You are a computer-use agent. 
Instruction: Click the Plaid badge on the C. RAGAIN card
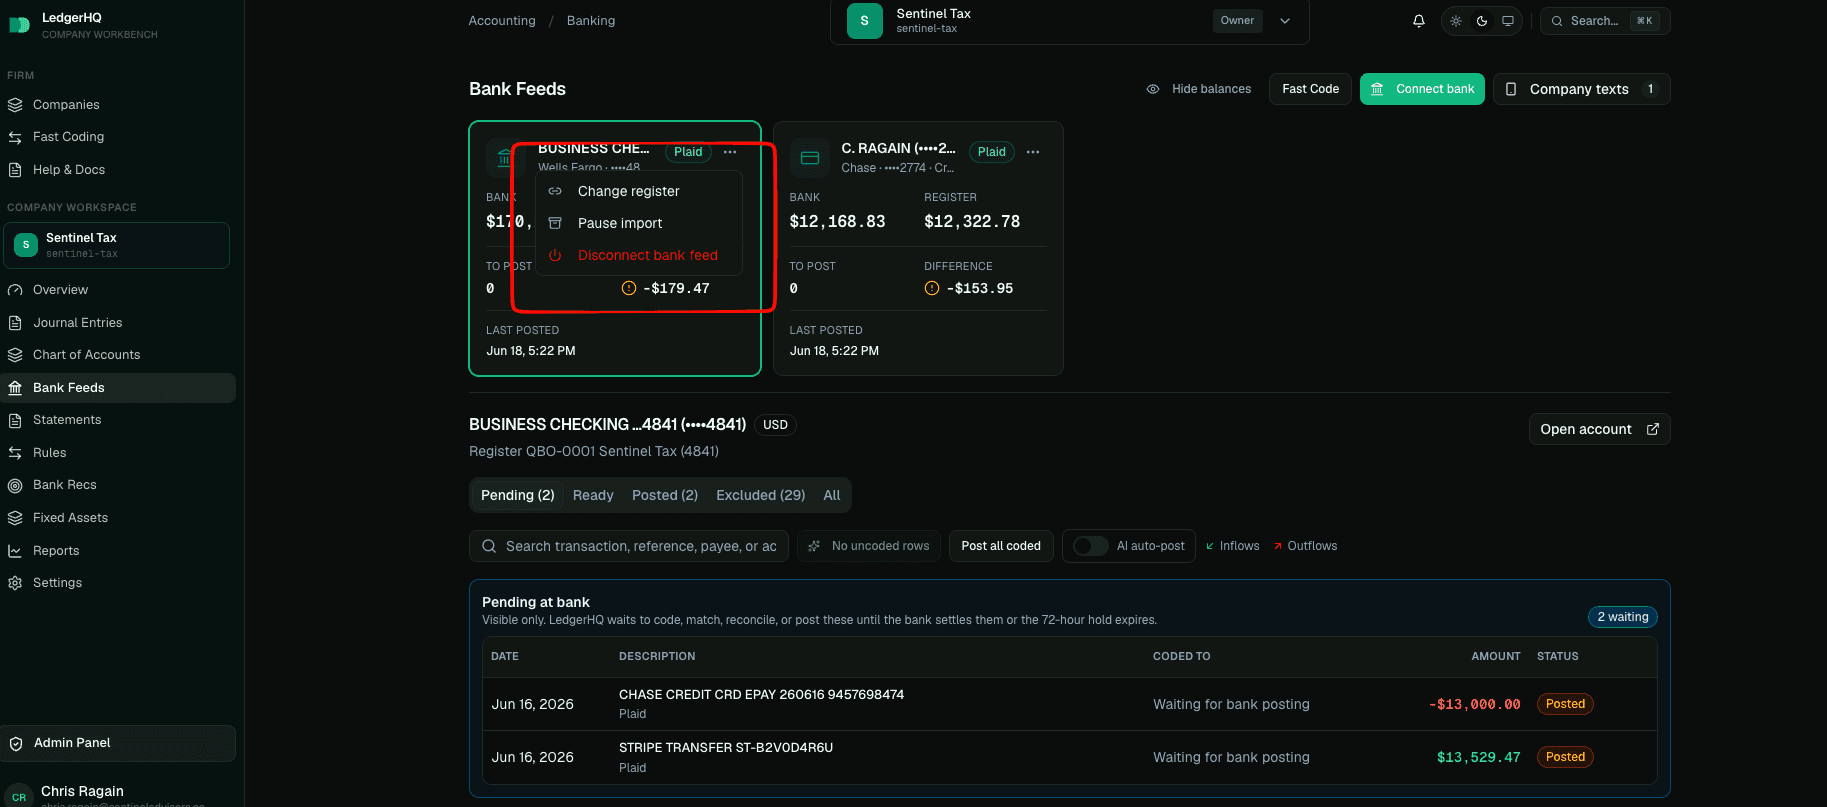point(991,152)
